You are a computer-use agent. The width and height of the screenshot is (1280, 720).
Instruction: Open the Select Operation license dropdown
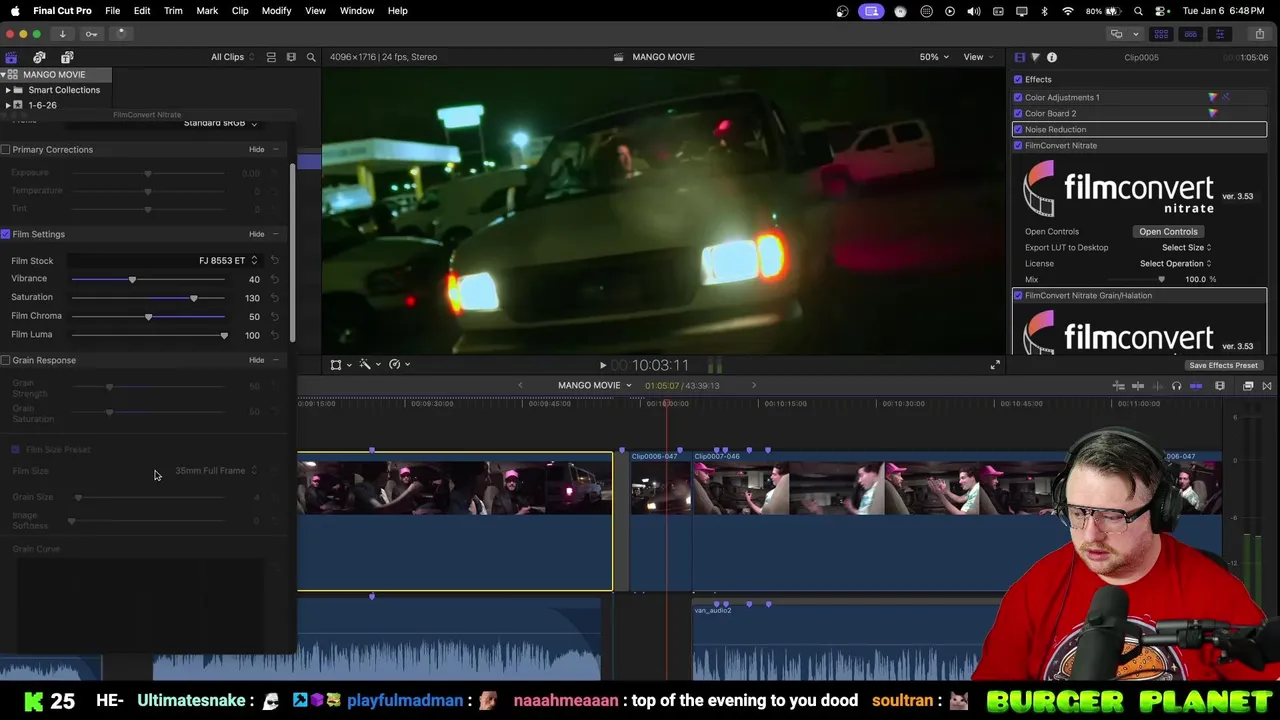[1176, 263]
